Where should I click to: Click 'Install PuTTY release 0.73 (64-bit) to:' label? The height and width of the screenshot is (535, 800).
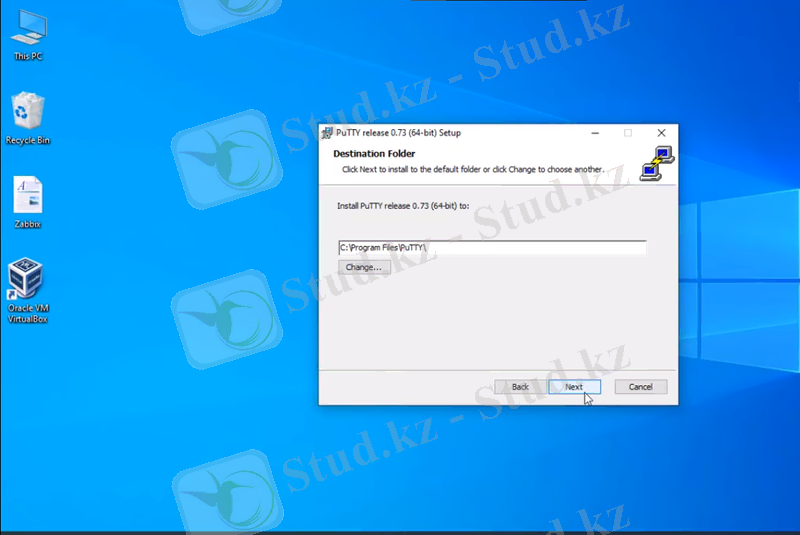403,206
